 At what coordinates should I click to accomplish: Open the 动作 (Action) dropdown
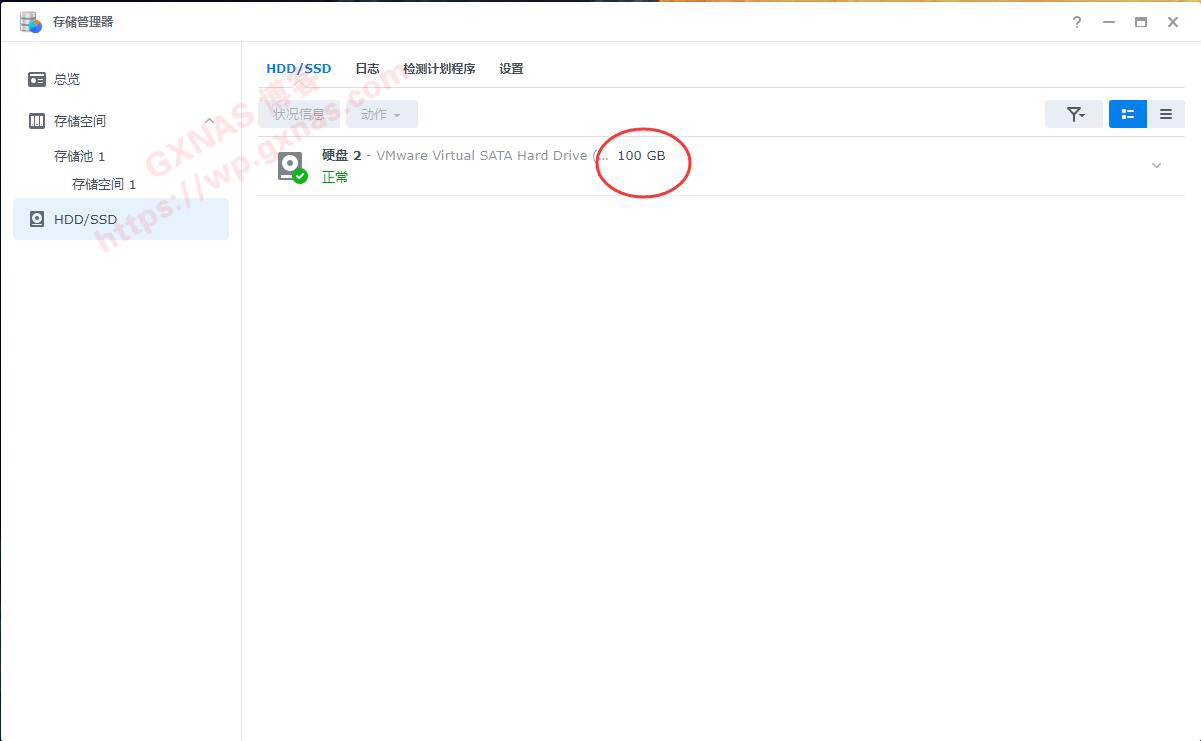pos(380,113)
